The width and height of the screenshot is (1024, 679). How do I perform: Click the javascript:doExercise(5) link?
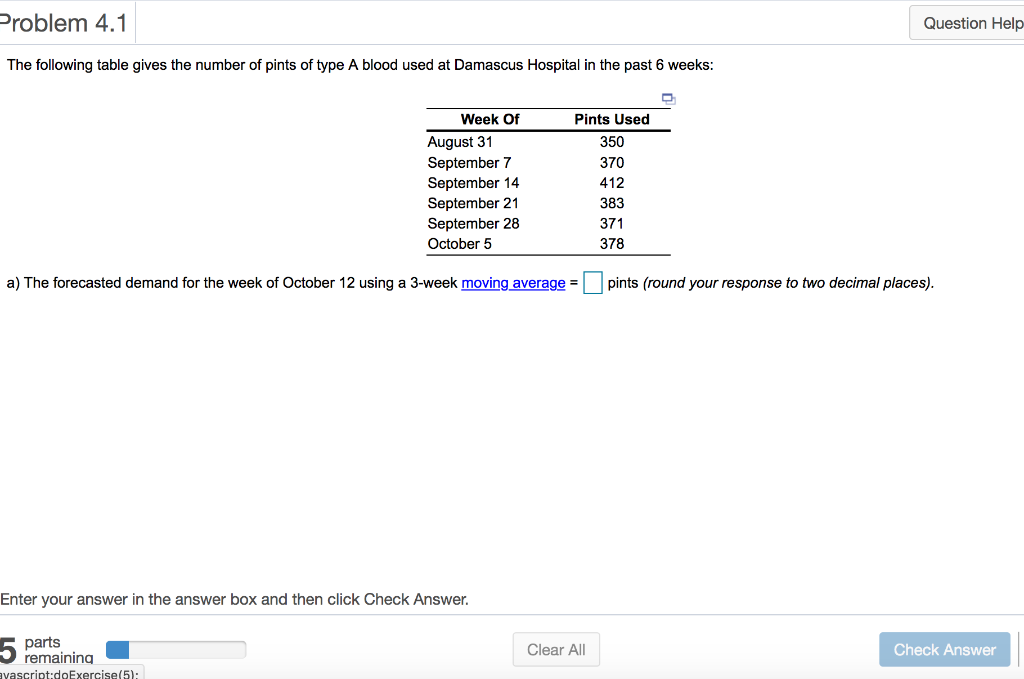(x=70, y=673)
